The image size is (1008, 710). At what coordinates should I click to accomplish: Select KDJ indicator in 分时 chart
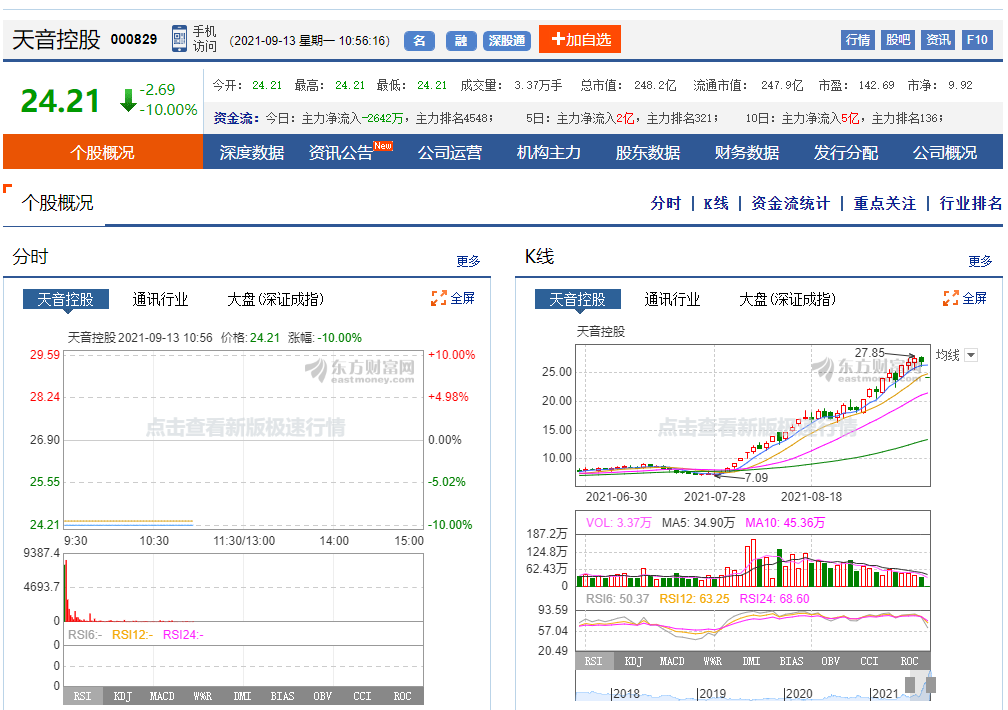point(122,696)
